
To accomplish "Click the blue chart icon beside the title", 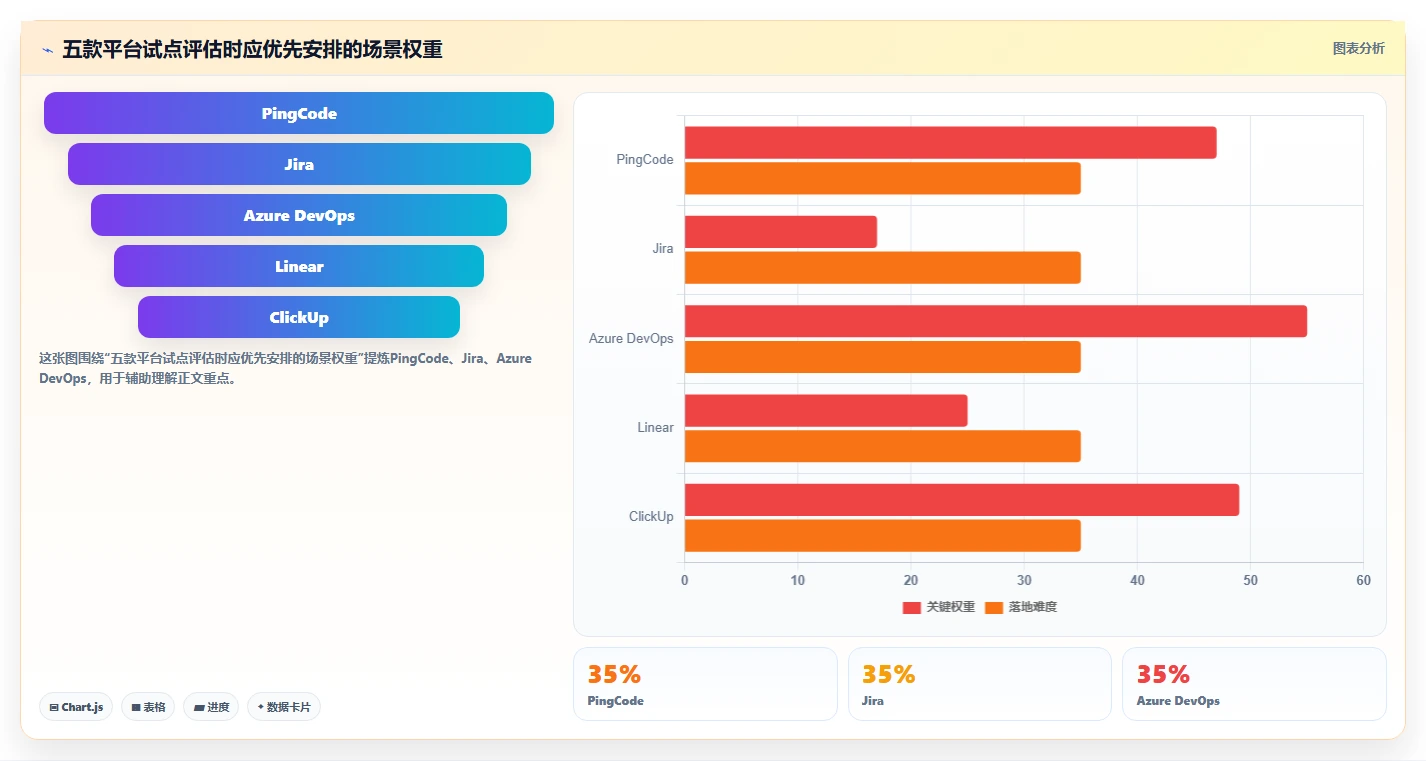I will 47,50.
